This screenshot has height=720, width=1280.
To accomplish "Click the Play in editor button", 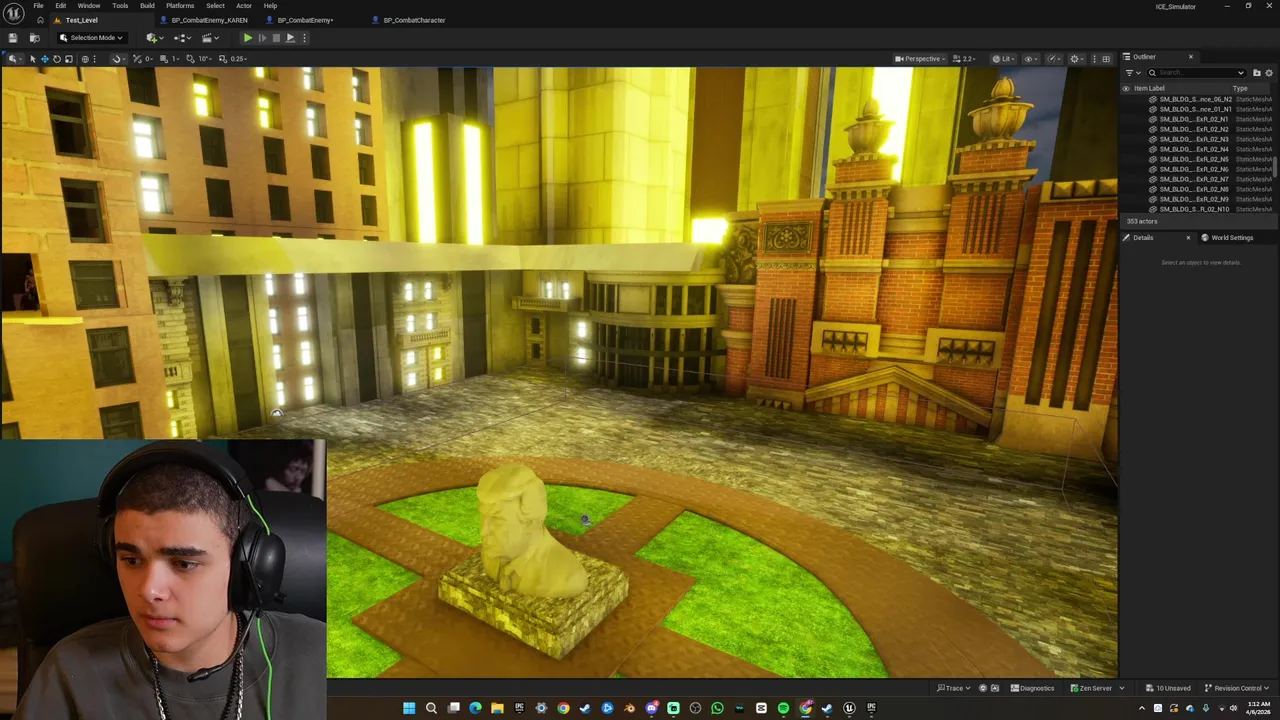I will (x=248, y=38).
